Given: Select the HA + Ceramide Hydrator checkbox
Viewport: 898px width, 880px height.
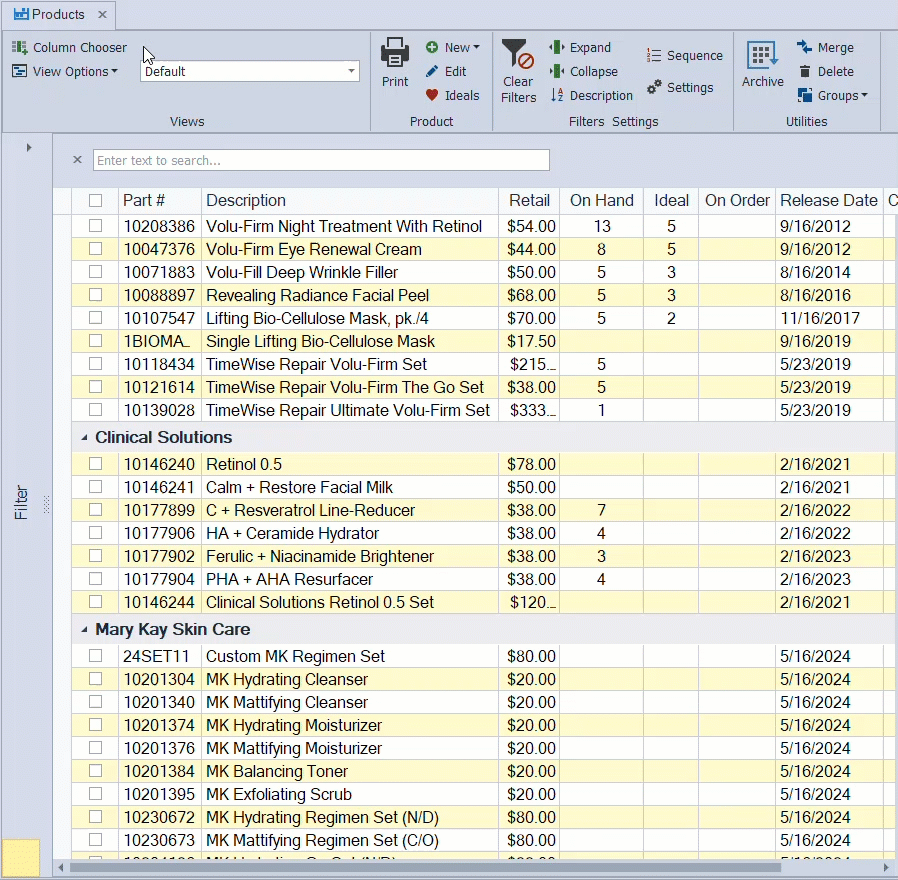Looking at the screenshot, I should pyautogui.click(x=96, y=533).
